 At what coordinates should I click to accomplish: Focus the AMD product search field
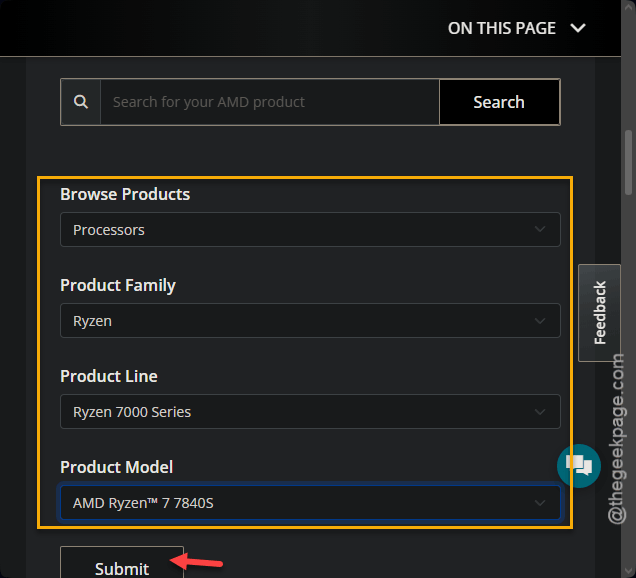(270, 102)
